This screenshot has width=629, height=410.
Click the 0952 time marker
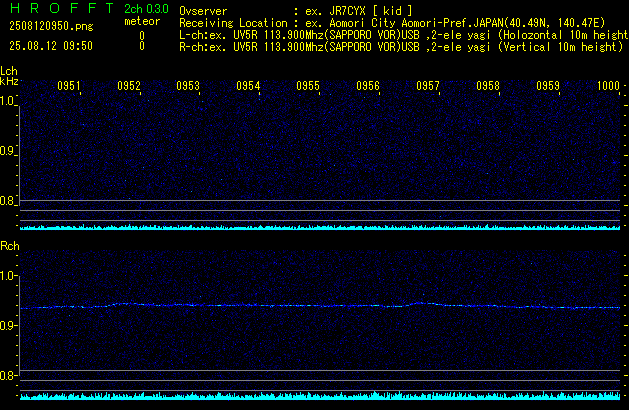pos(129,86)
